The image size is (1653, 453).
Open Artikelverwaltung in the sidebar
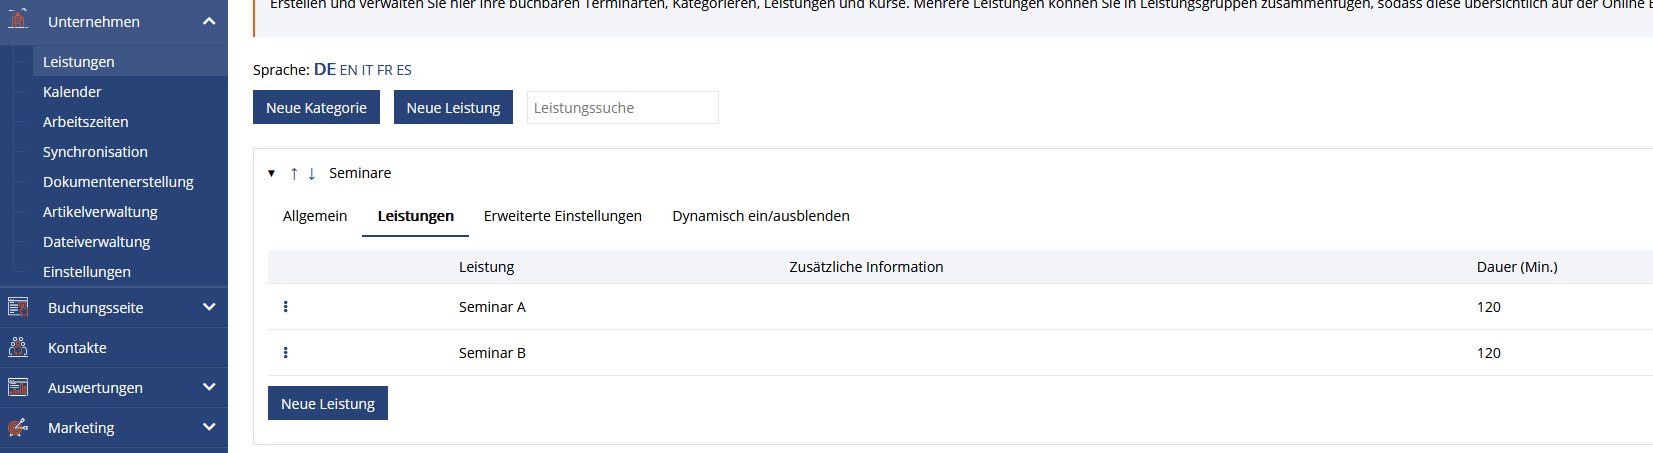point(100,212)
